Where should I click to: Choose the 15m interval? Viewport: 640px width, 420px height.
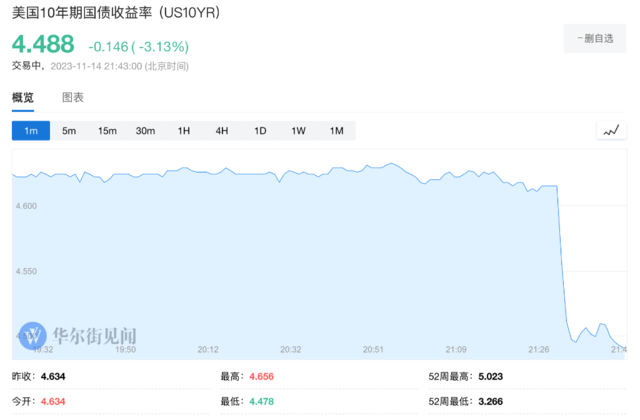tap(107, 131)
